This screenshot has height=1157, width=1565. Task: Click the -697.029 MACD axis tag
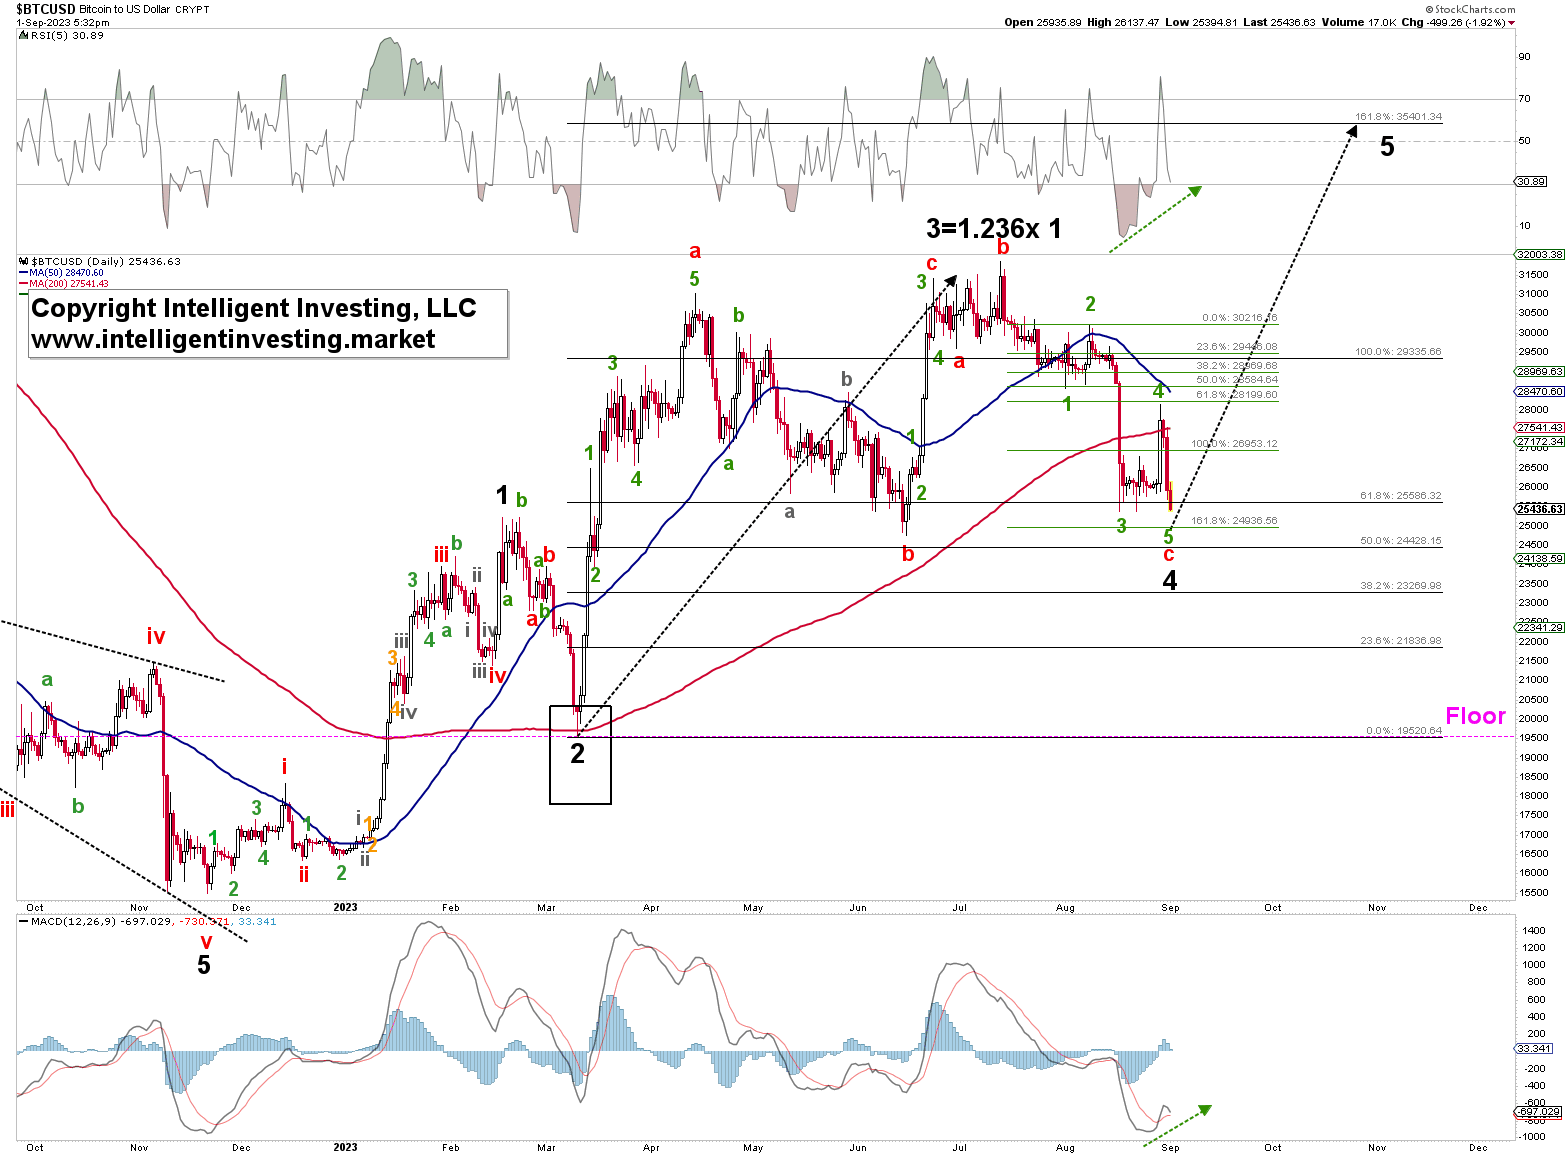coord(1538,1111)
